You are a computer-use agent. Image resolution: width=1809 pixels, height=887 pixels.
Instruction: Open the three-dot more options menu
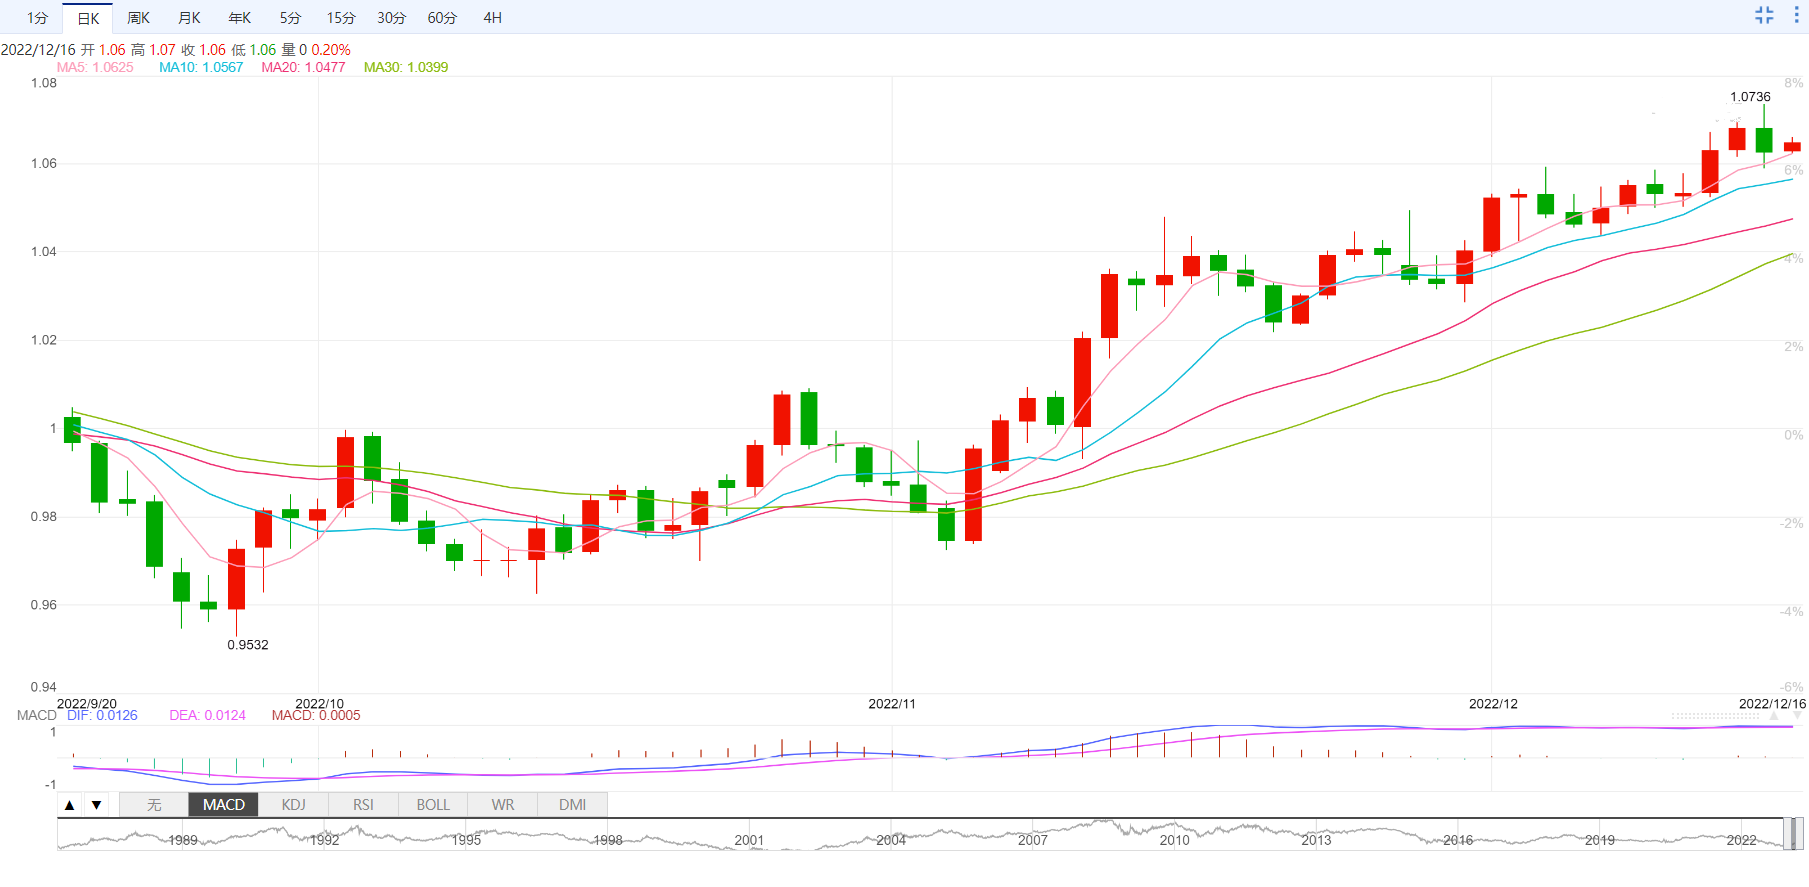(x=1796, y=15)
